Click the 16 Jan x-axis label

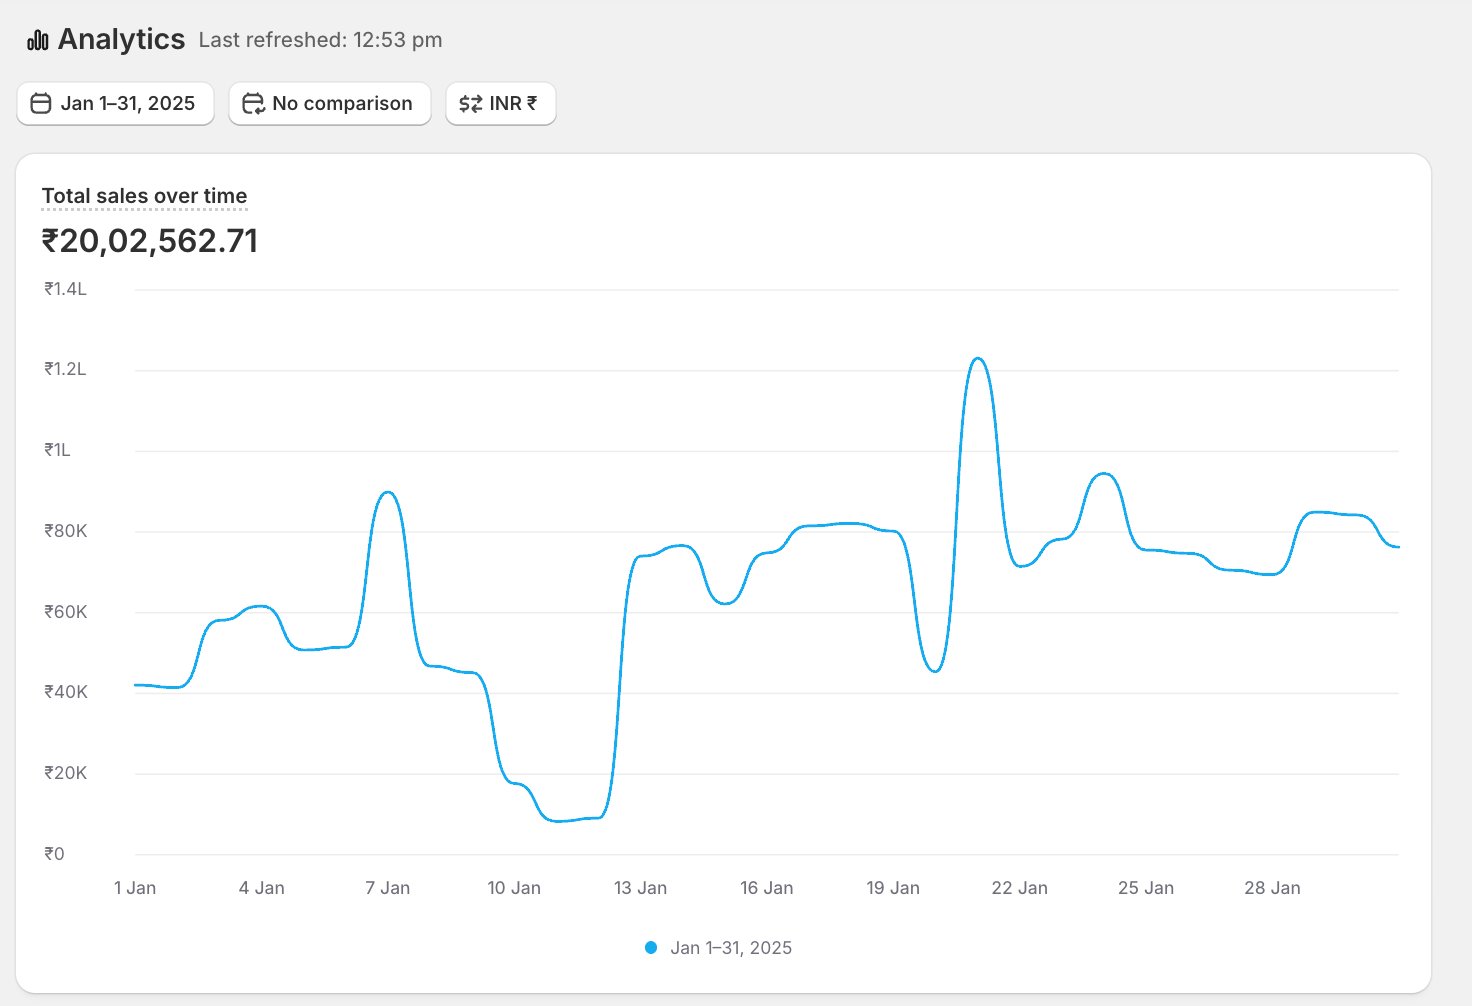[x=767, y=888]
